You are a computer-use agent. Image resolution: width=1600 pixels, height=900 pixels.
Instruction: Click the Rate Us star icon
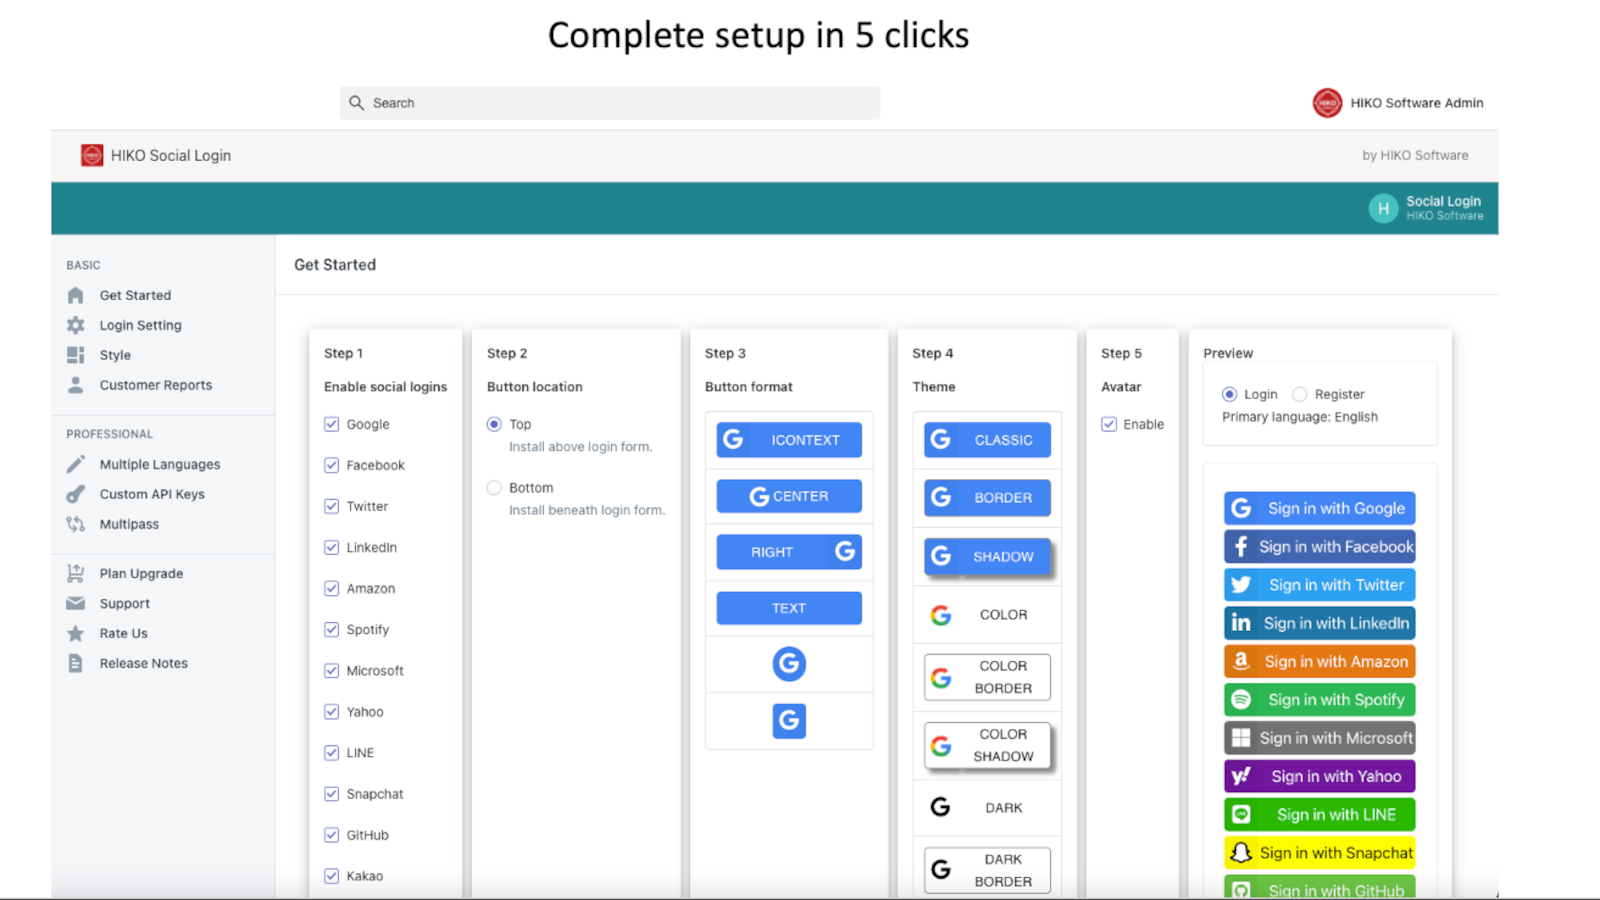click(75, 633)
